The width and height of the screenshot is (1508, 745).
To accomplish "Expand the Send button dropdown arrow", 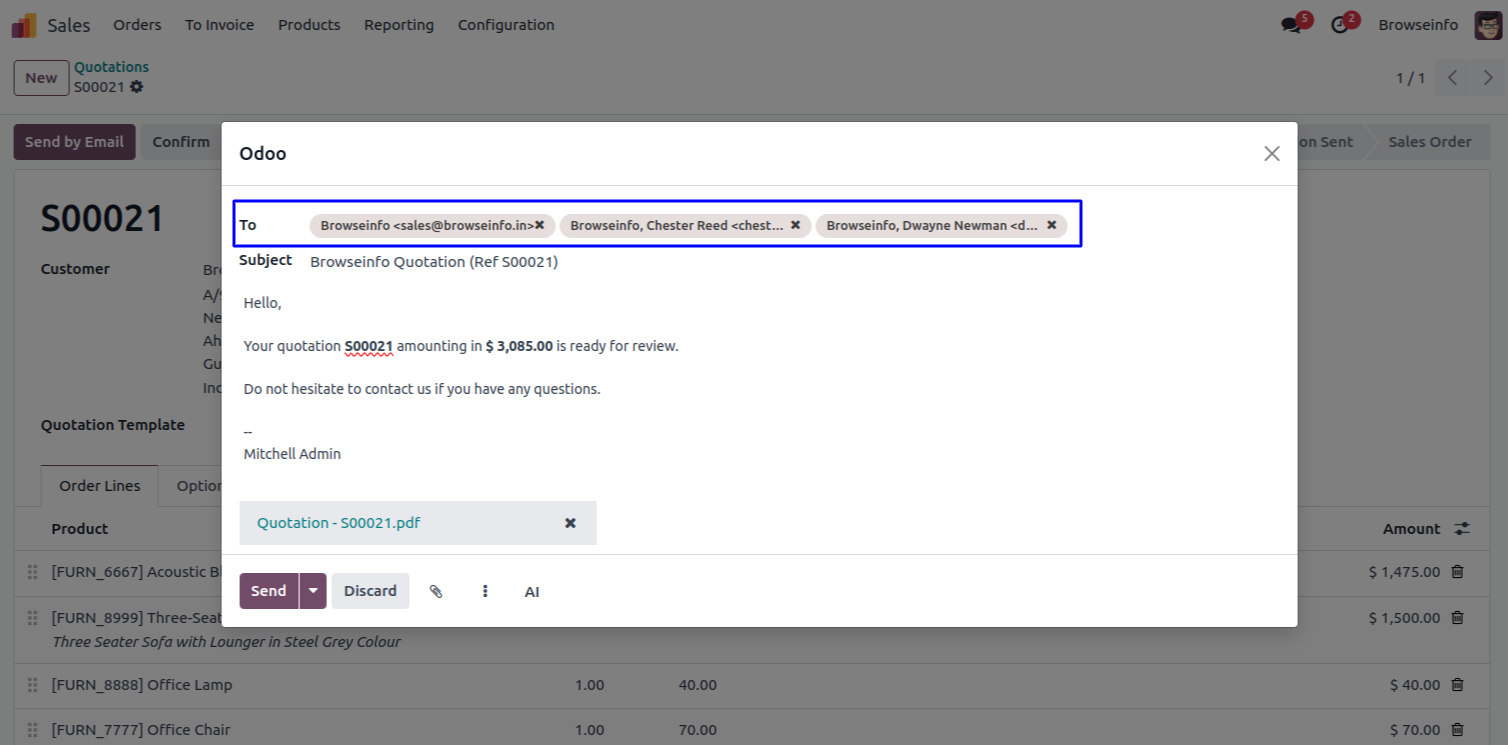I will pyautogui.click(x=313, y=591).
